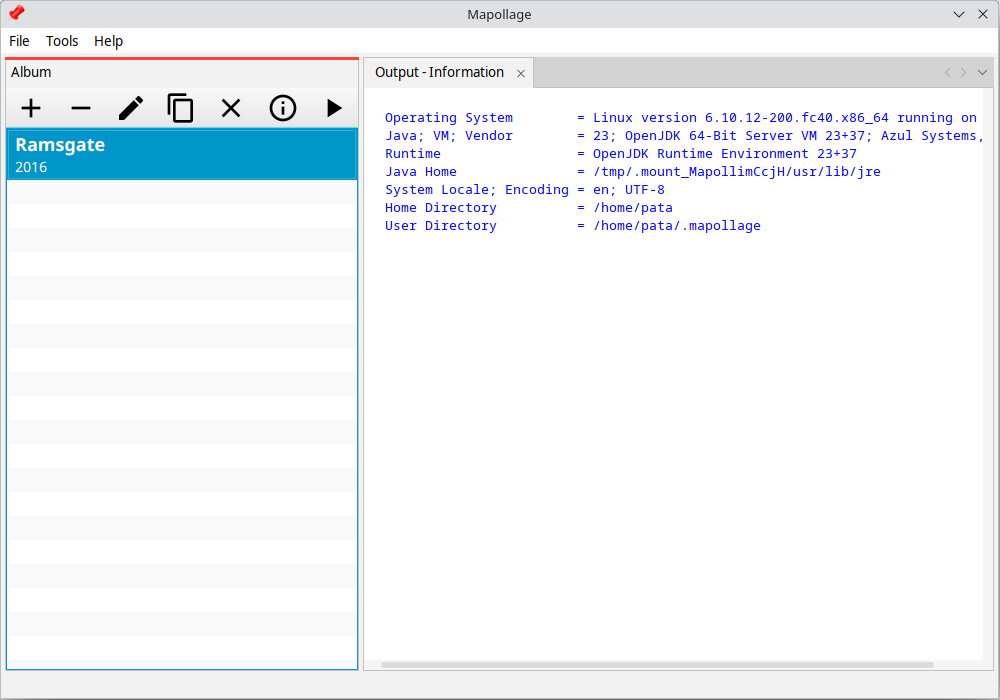Remove the selected album using the minus icon

pyautogui.click(x=80, y=108)
